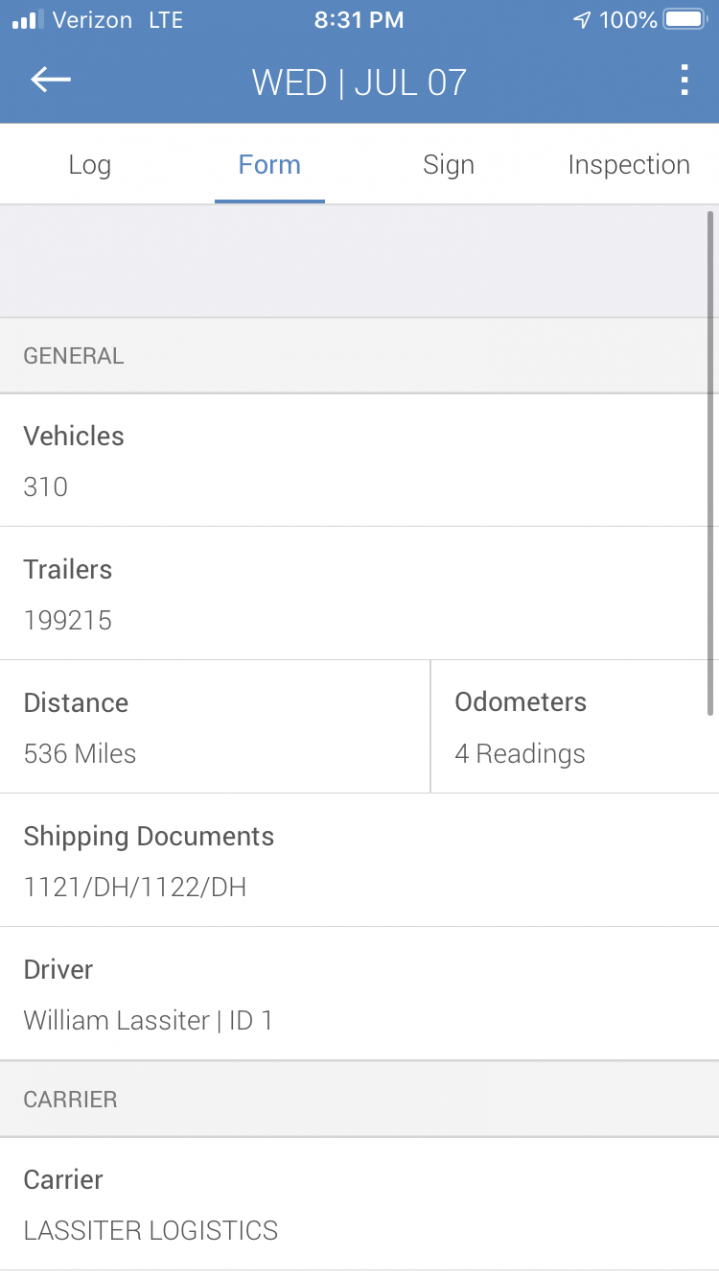Tap the battery icon in status bar
This screenshot has width=719, height=1280.
[685, 20]
